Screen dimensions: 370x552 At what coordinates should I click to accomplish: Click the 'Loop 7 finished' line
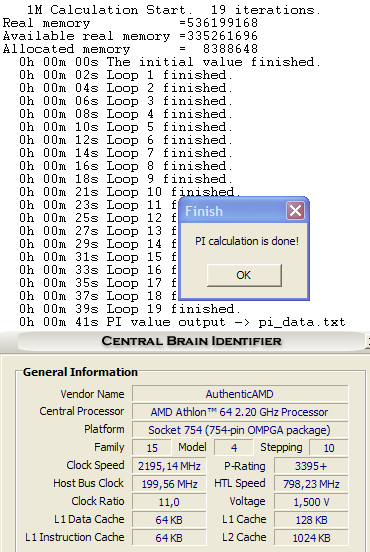[x=126, y=153]
